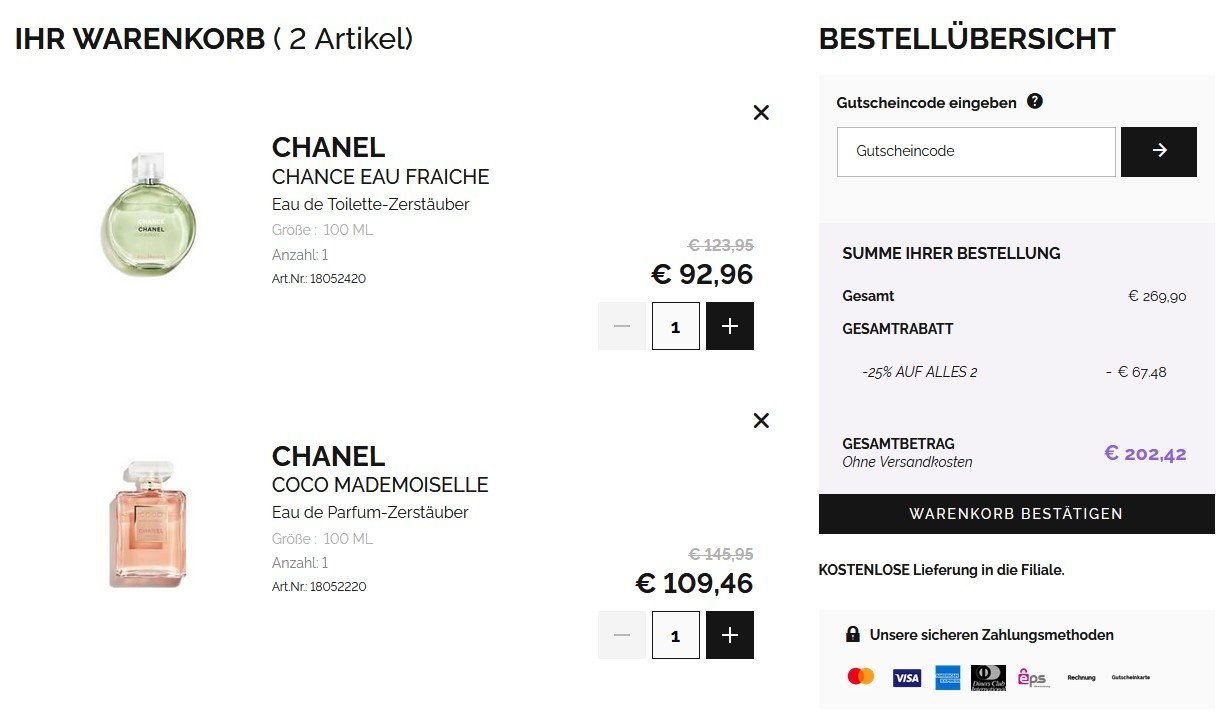The width and height of the screenshot is (1229, 717).
Task: Increase Chance Eau Fraiche quantity with plus
Action: click(x=730, y=326)
